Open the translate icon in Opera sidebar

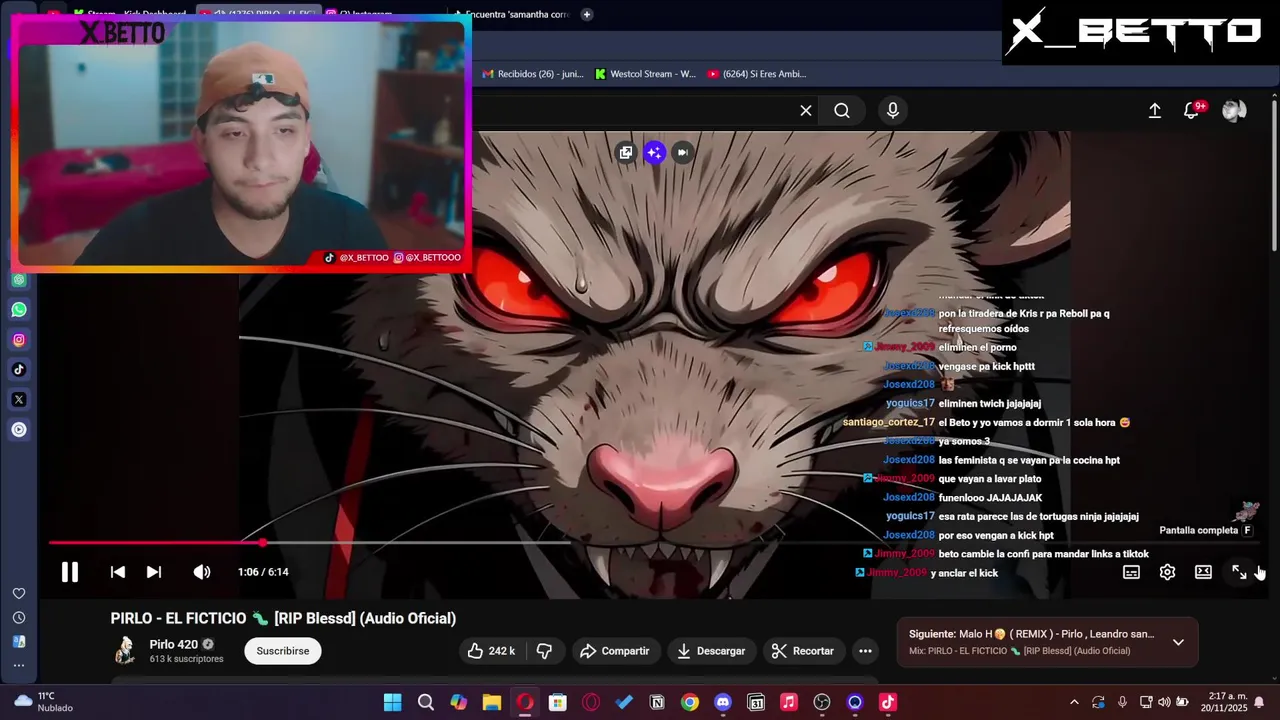click(x=19, y=642)
